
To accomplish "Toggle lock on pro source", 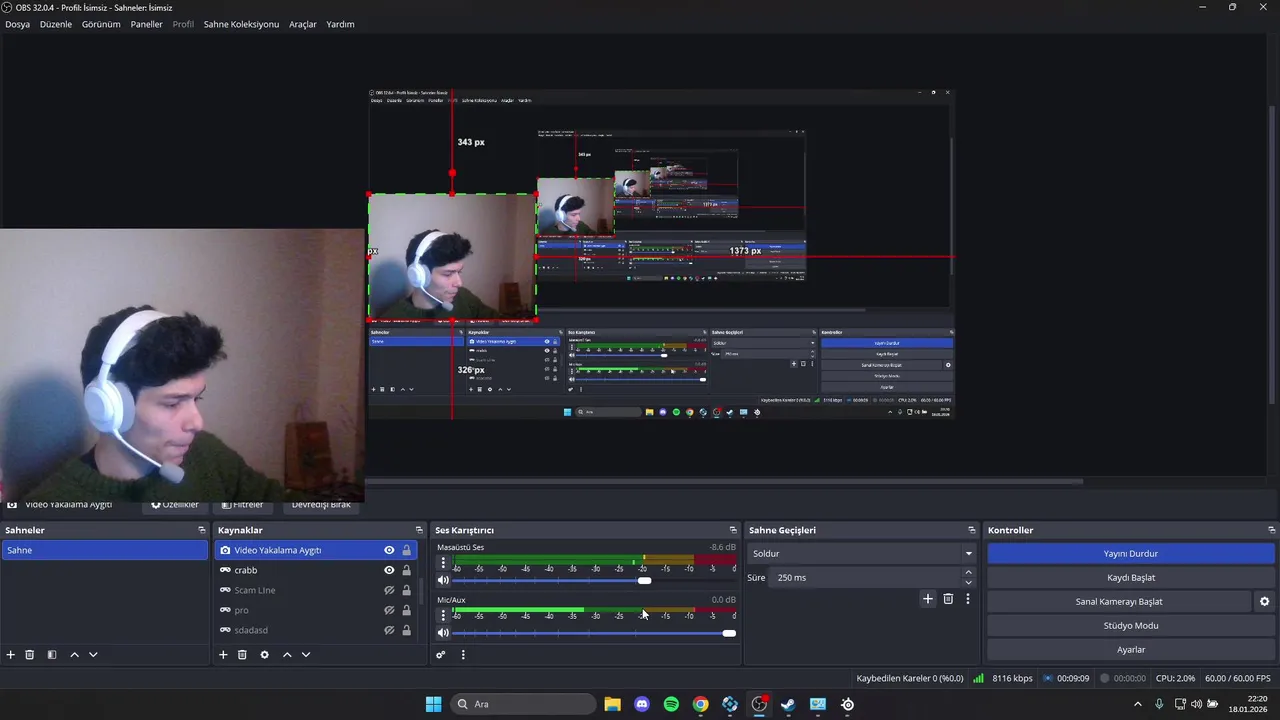I will tap(406, 610).
